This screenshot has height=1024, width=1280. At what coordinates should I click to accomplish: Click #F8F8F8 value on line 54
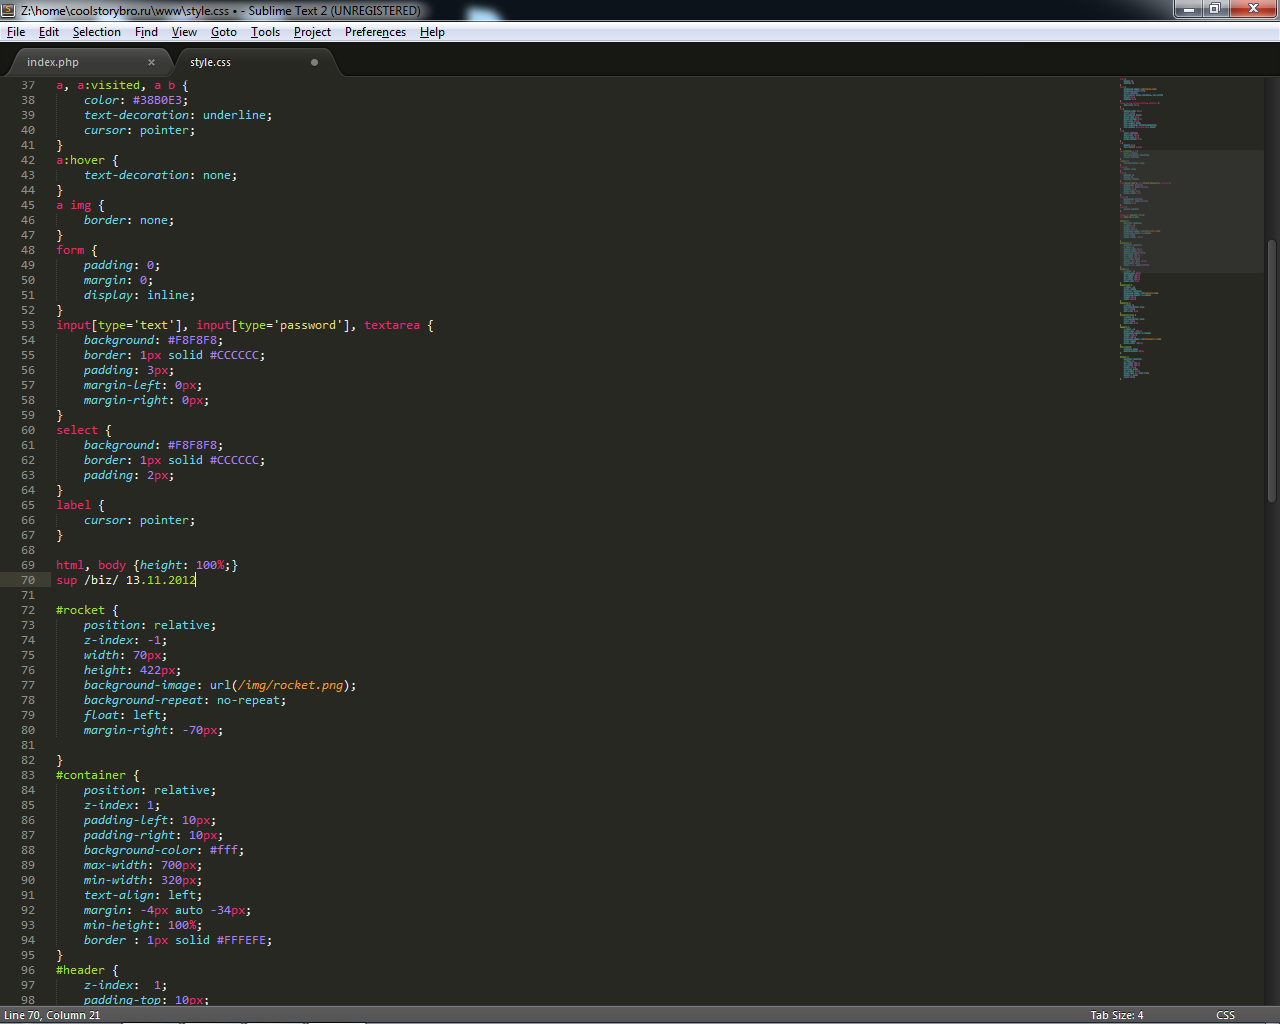[192, 340]
